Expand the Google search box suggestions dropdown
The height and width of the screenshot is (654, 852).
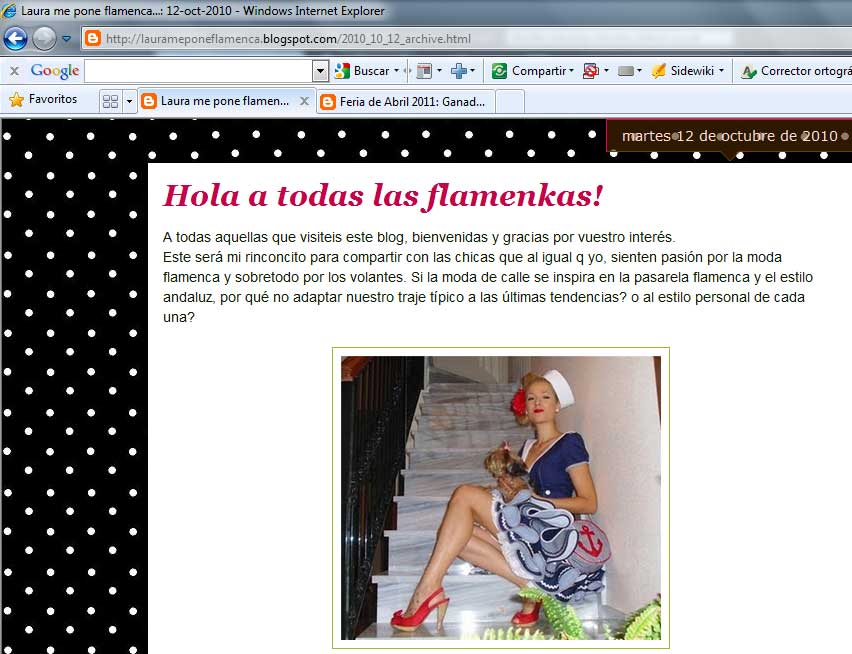click(x=320, y=71)
